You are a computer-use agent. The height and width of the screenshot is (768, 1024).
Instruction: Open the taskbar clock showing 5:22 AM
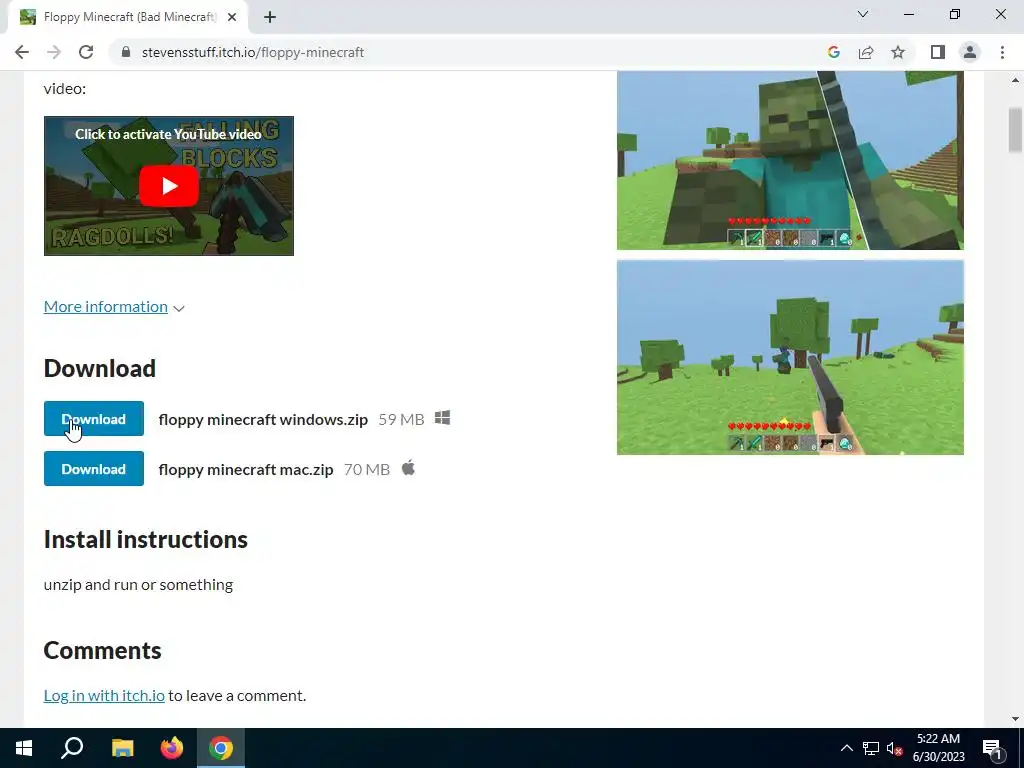[938, 748]
